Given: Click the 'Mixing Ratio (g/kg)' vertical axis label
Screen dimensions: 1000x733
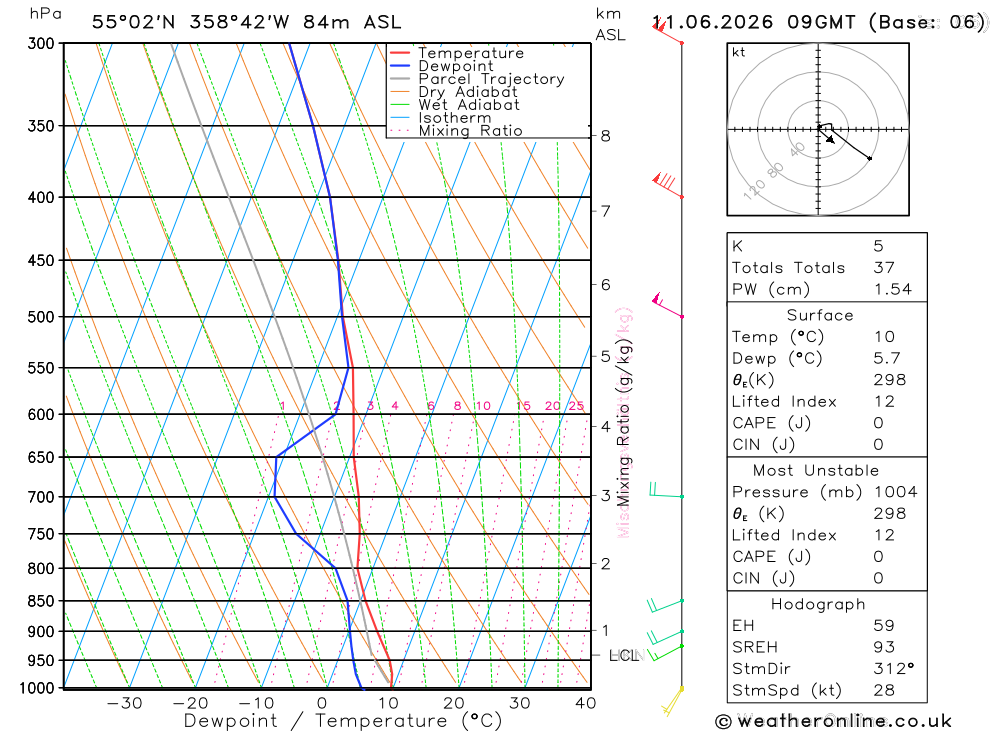Looking at the screenshot, I should click(x=624, y=423).
